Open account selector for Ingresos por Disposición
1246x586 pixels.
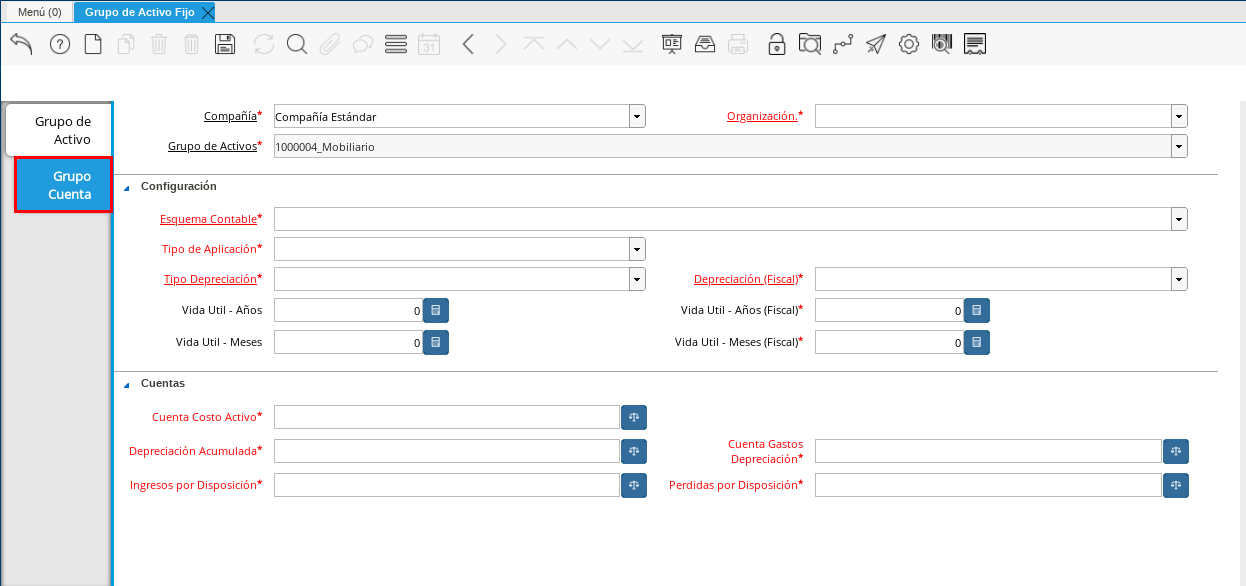point(634,485)
